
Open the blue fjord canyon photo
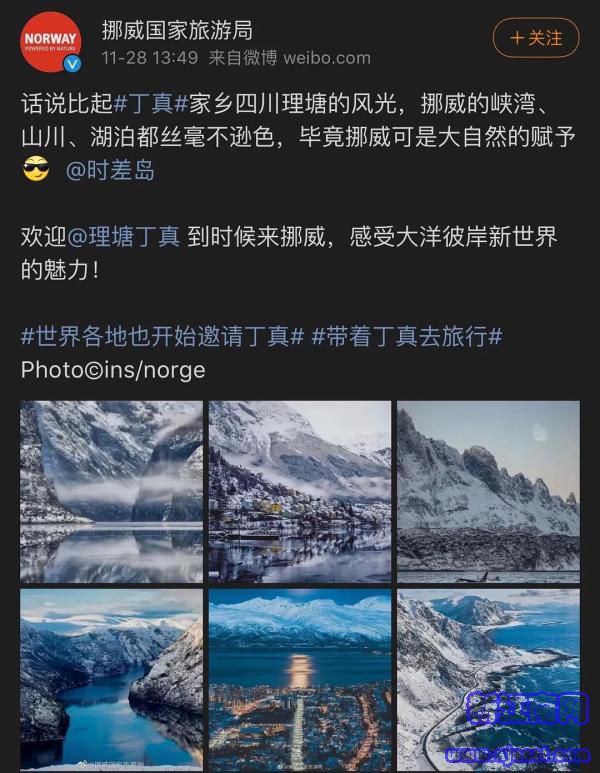111,680
